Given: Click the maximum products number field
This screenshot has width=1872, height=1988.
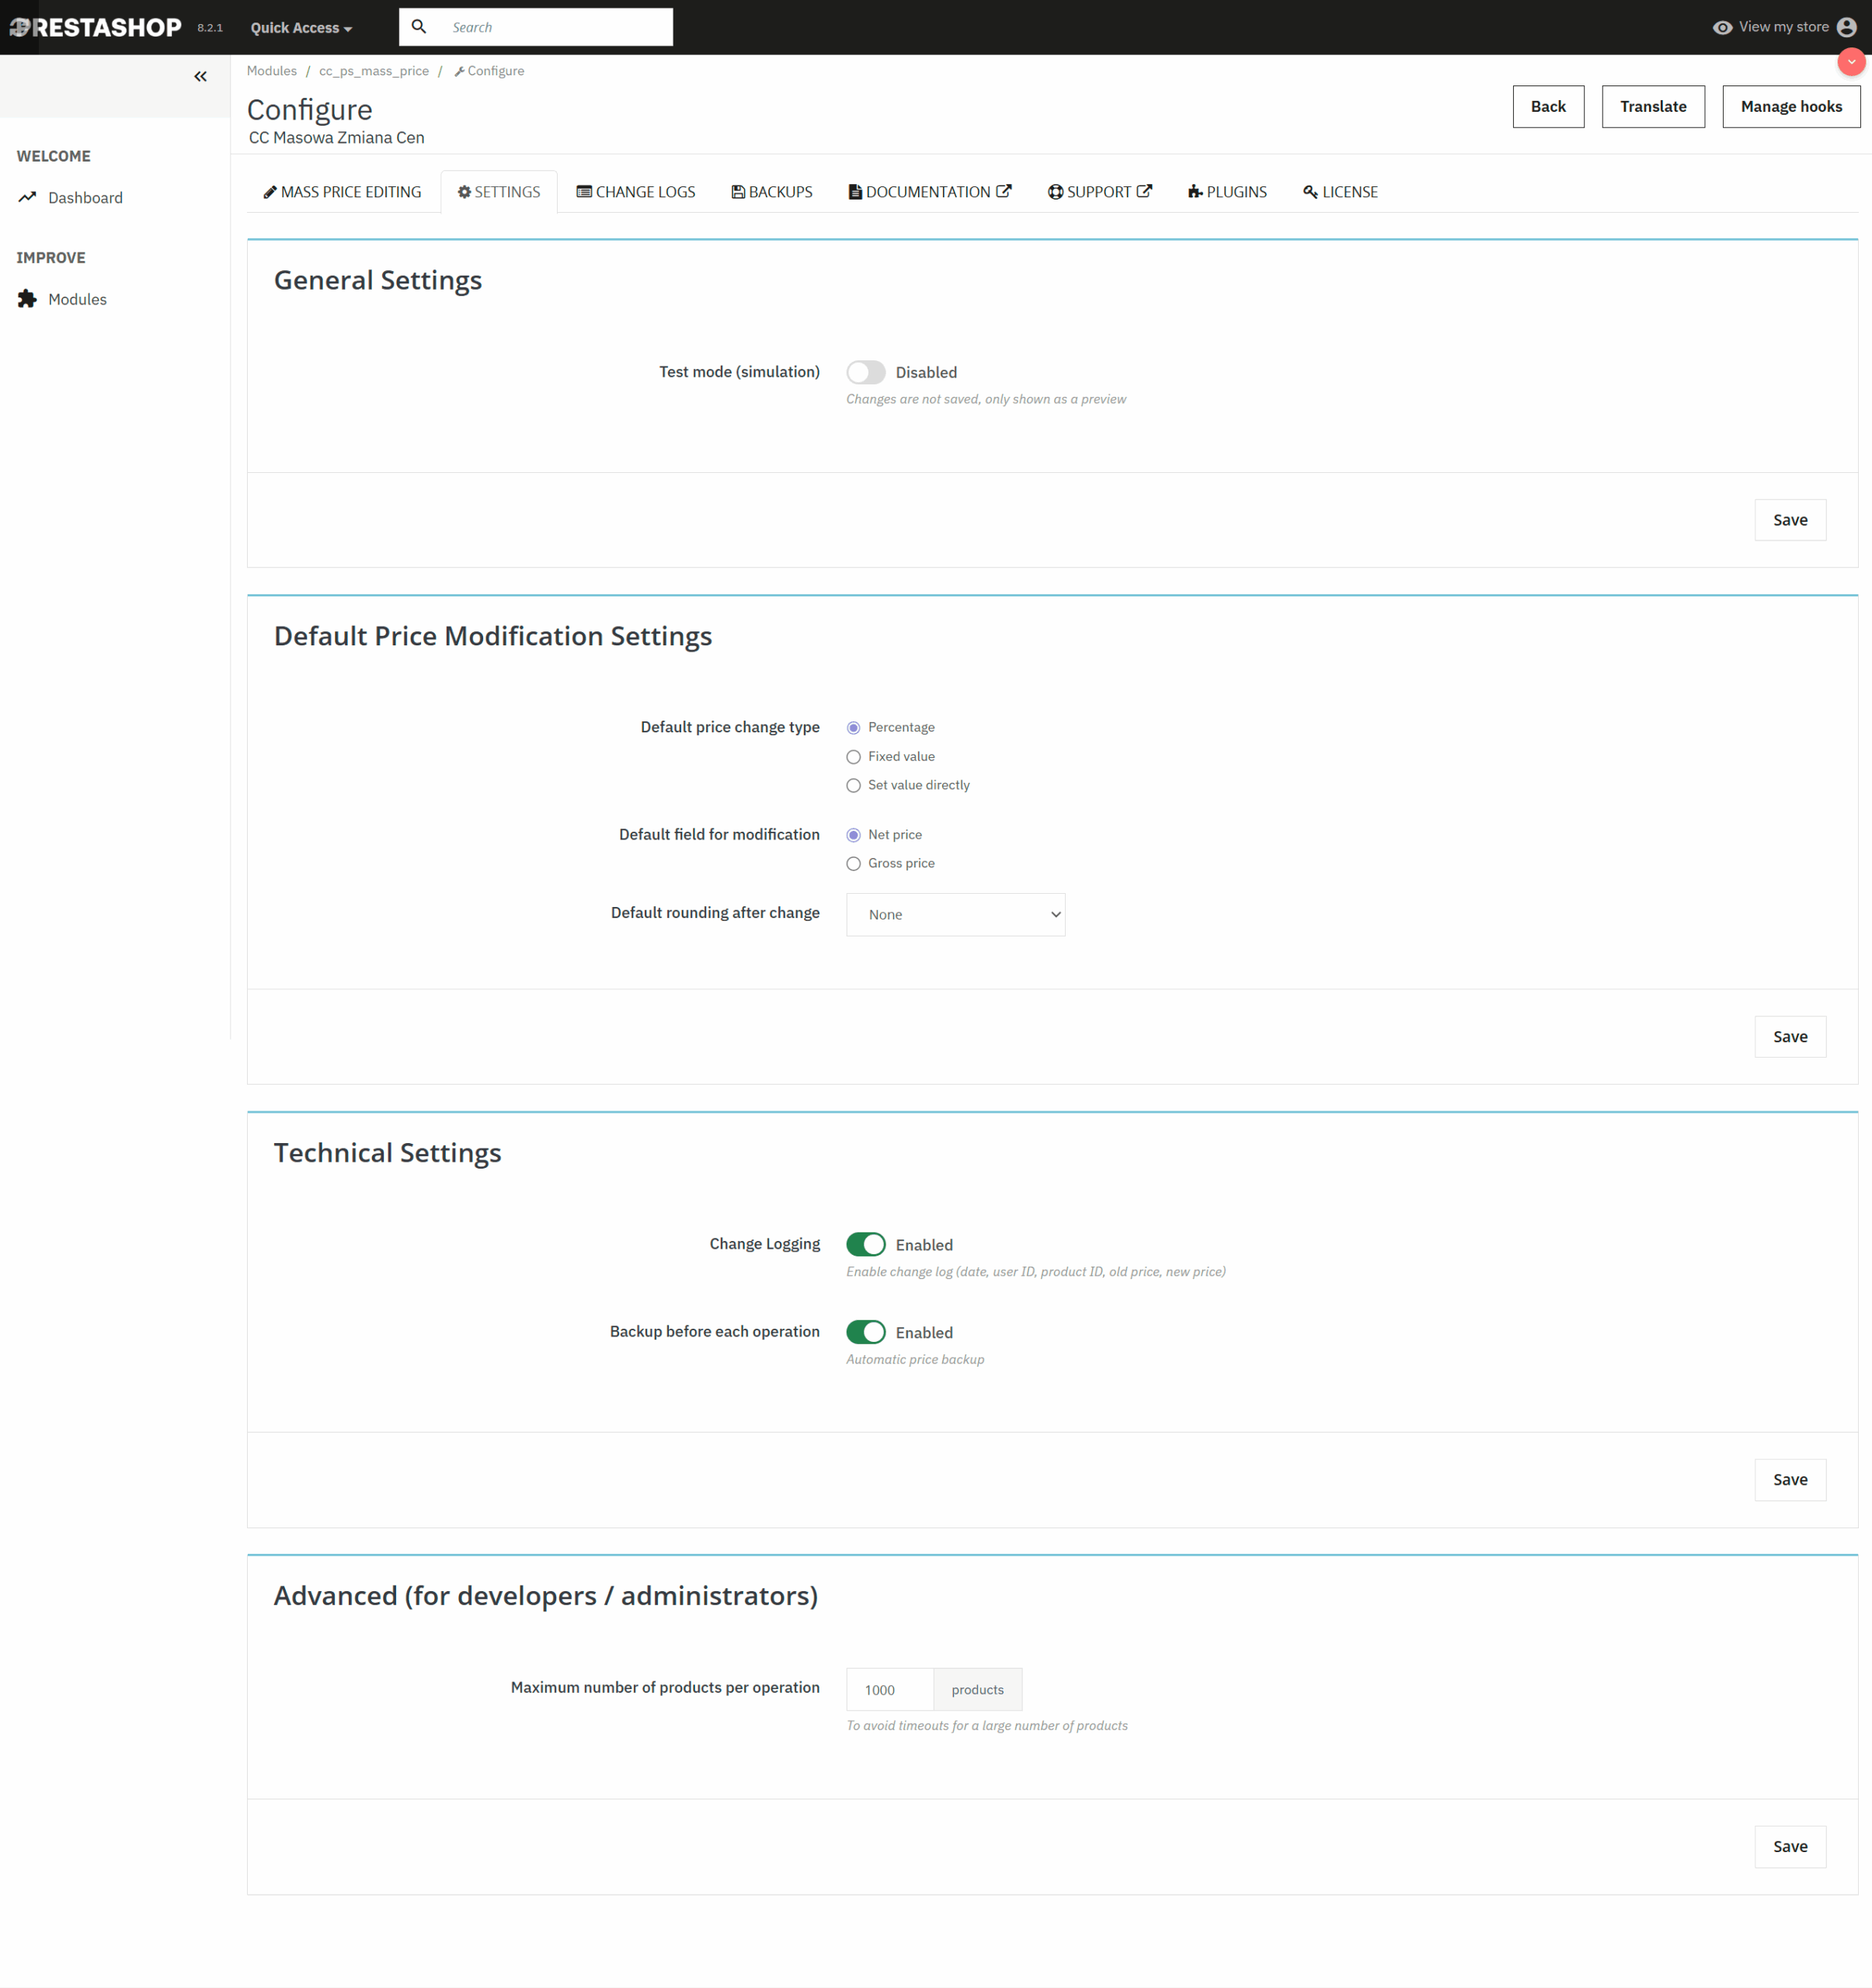Looking at the screenshot, I should pyautogui.click(x=889, y=1689).
